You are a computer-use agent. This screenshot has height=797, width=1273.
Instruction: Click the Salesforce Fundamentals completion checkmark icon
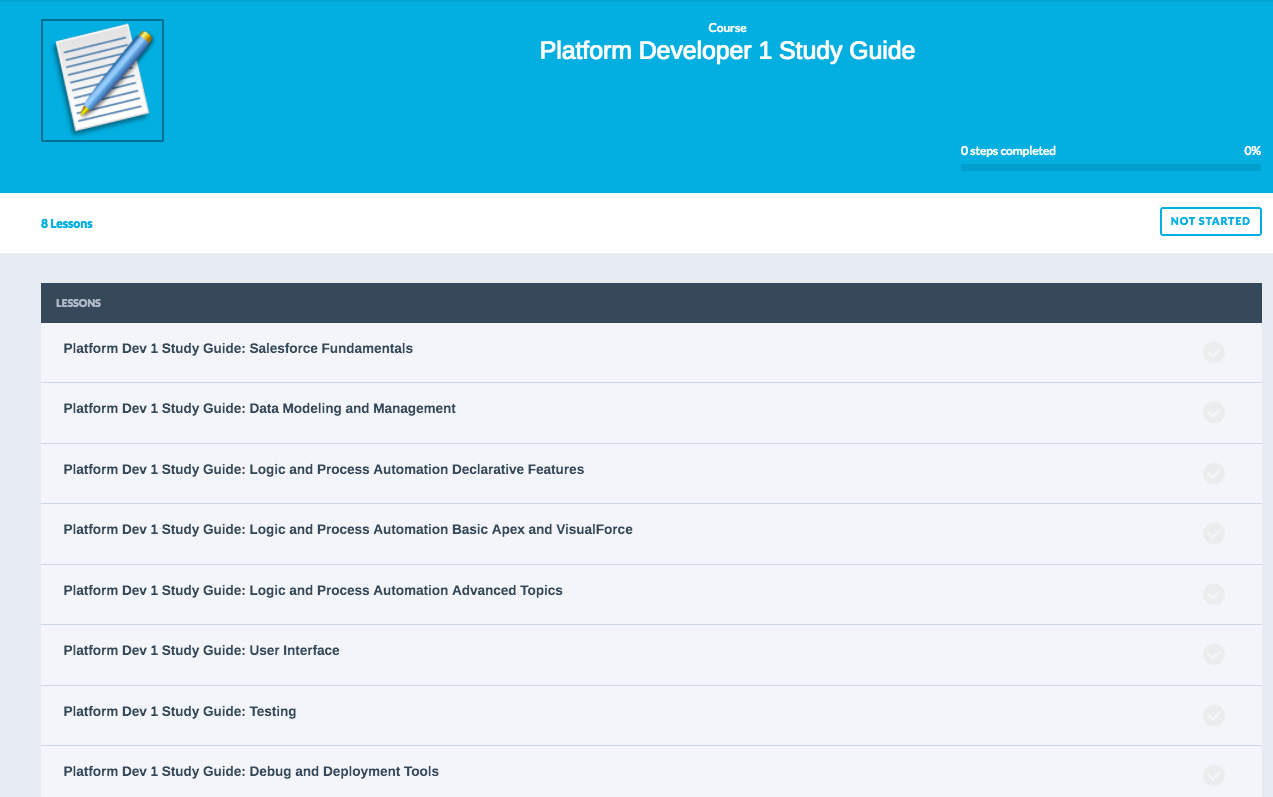(x=1214, y=352)
